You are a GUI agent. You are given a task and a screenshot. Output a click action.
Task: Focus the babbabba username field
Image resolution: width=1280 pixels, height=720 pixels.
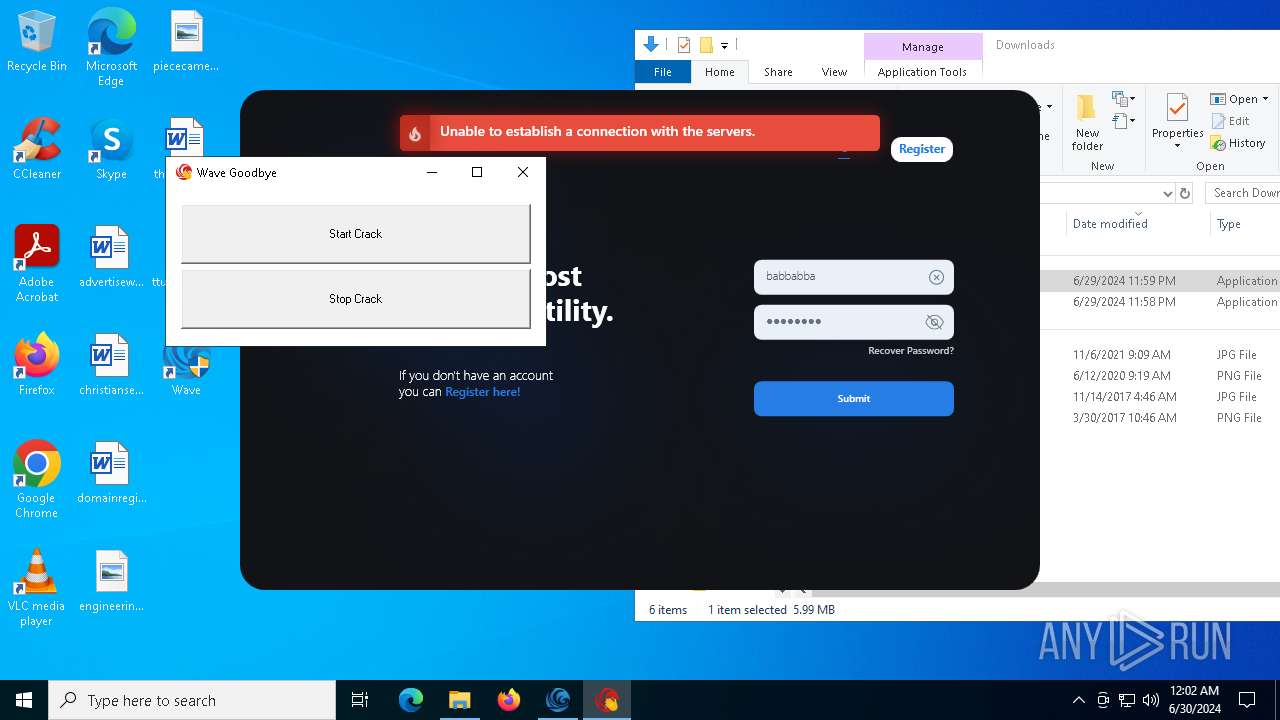click(853, 277)
